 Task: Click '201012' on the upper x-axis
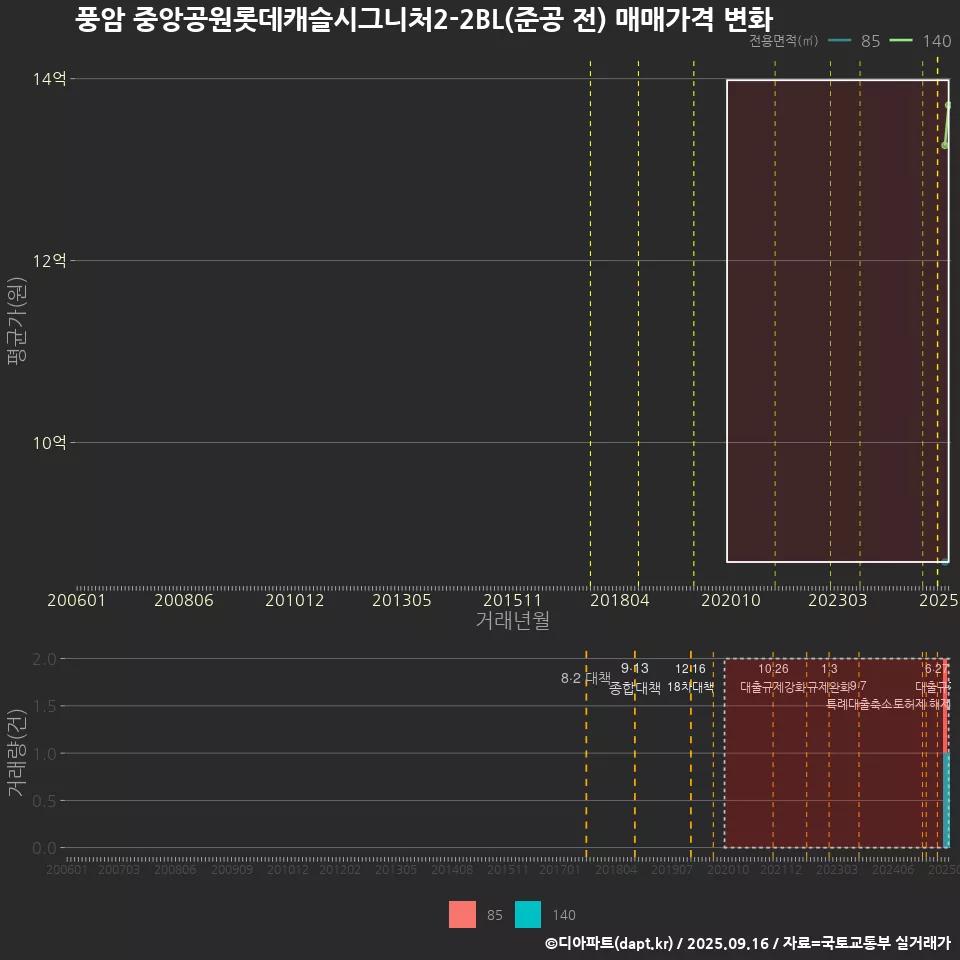pos(294,600)
